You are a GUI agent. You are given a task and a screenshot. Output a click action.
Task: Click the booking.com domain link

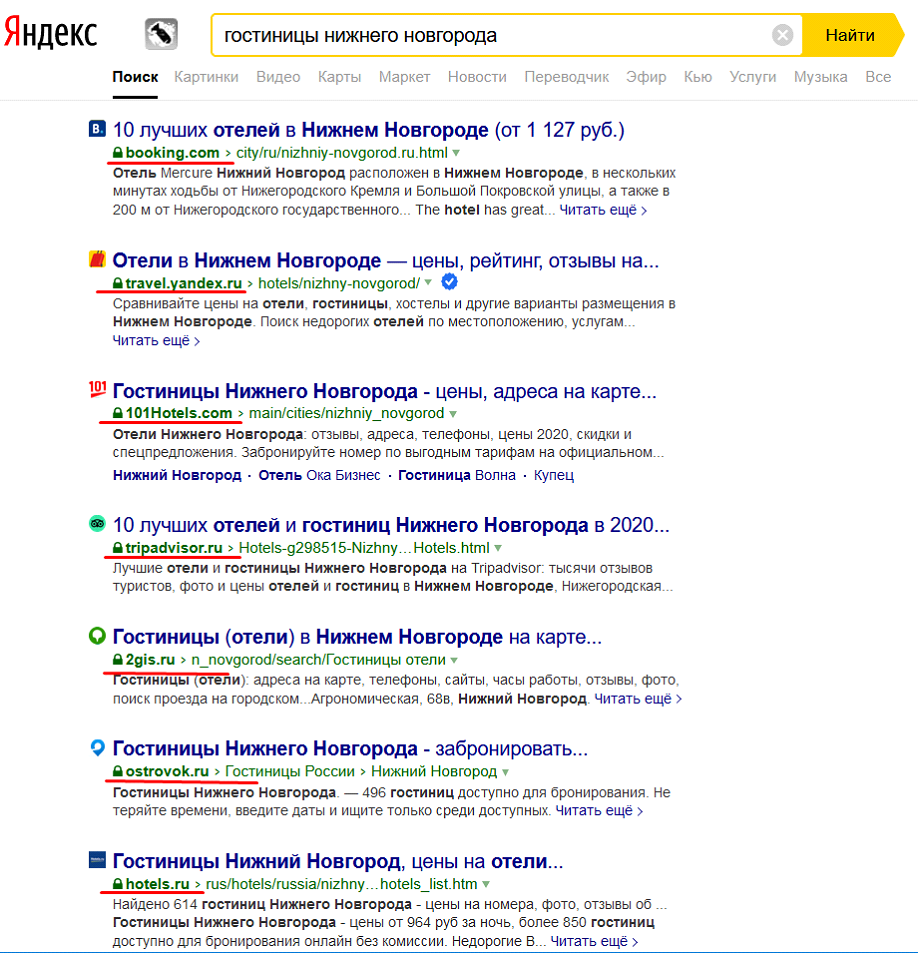tap(172, 153)
